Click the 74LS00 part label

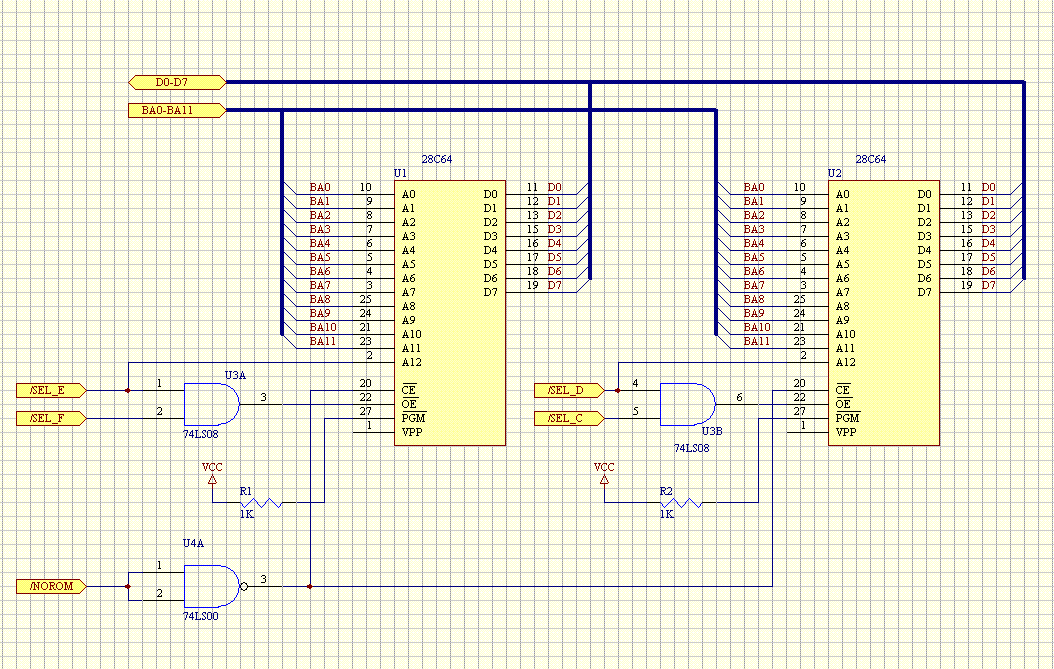pyautogui.click(x=201, y=616)
